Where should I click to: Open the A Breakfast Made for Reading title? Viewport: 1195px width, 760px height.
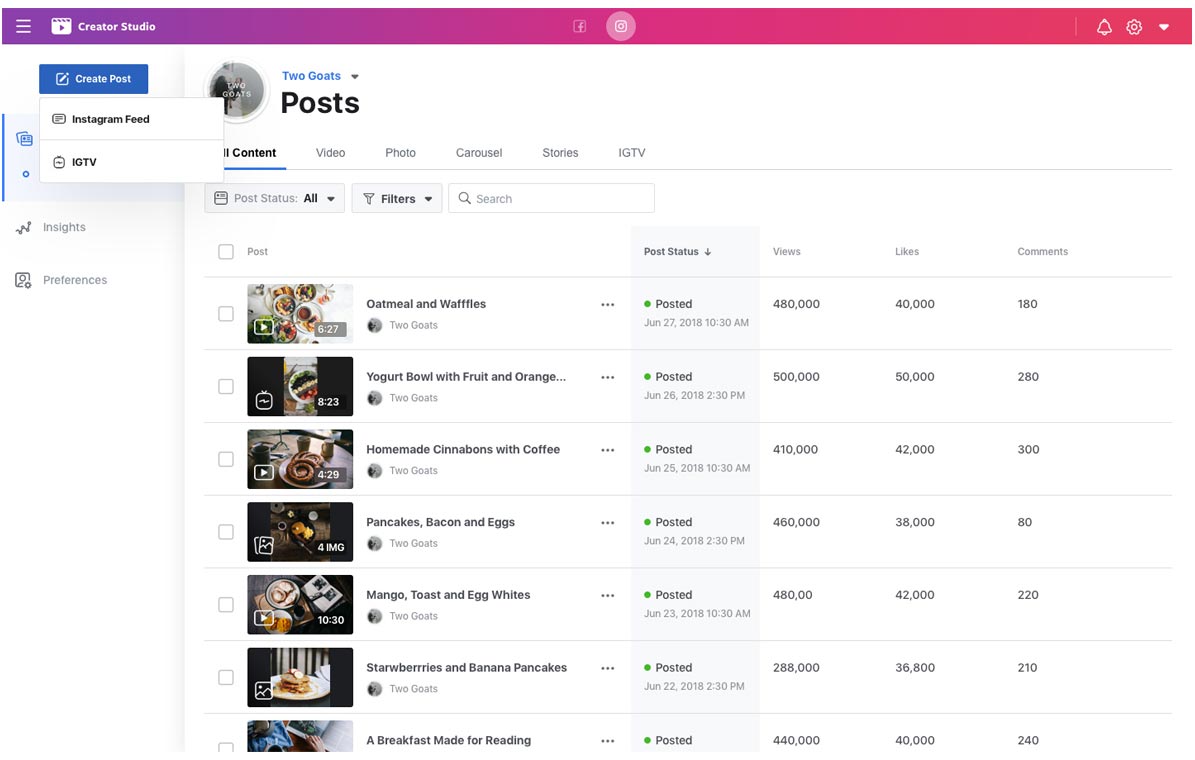[448, 740]
